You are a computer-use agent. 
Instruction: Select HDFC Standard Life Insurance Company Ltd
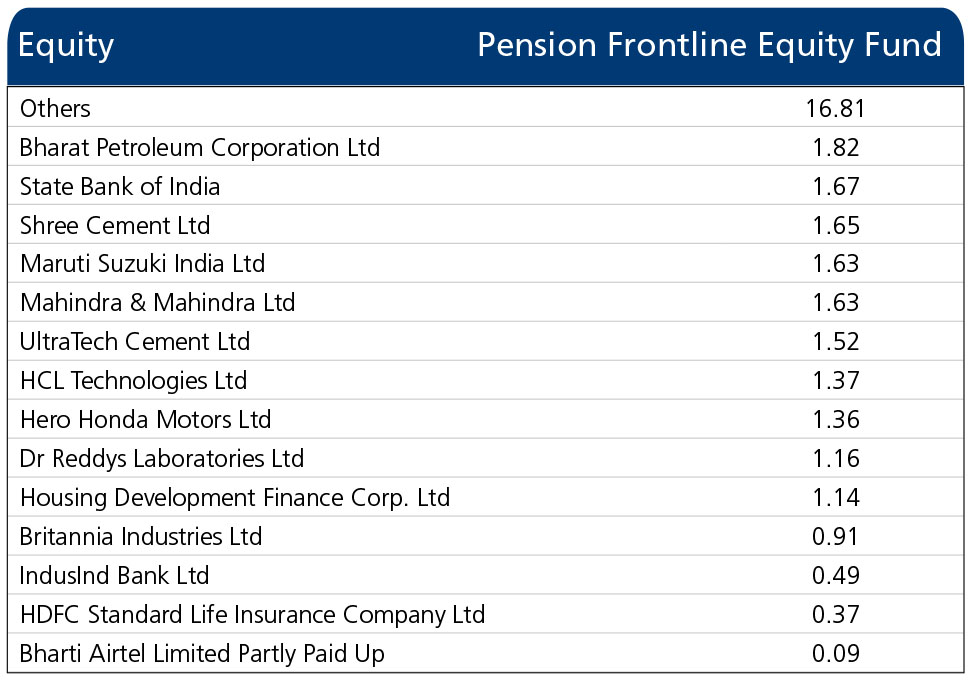click(x=253, y=615)
